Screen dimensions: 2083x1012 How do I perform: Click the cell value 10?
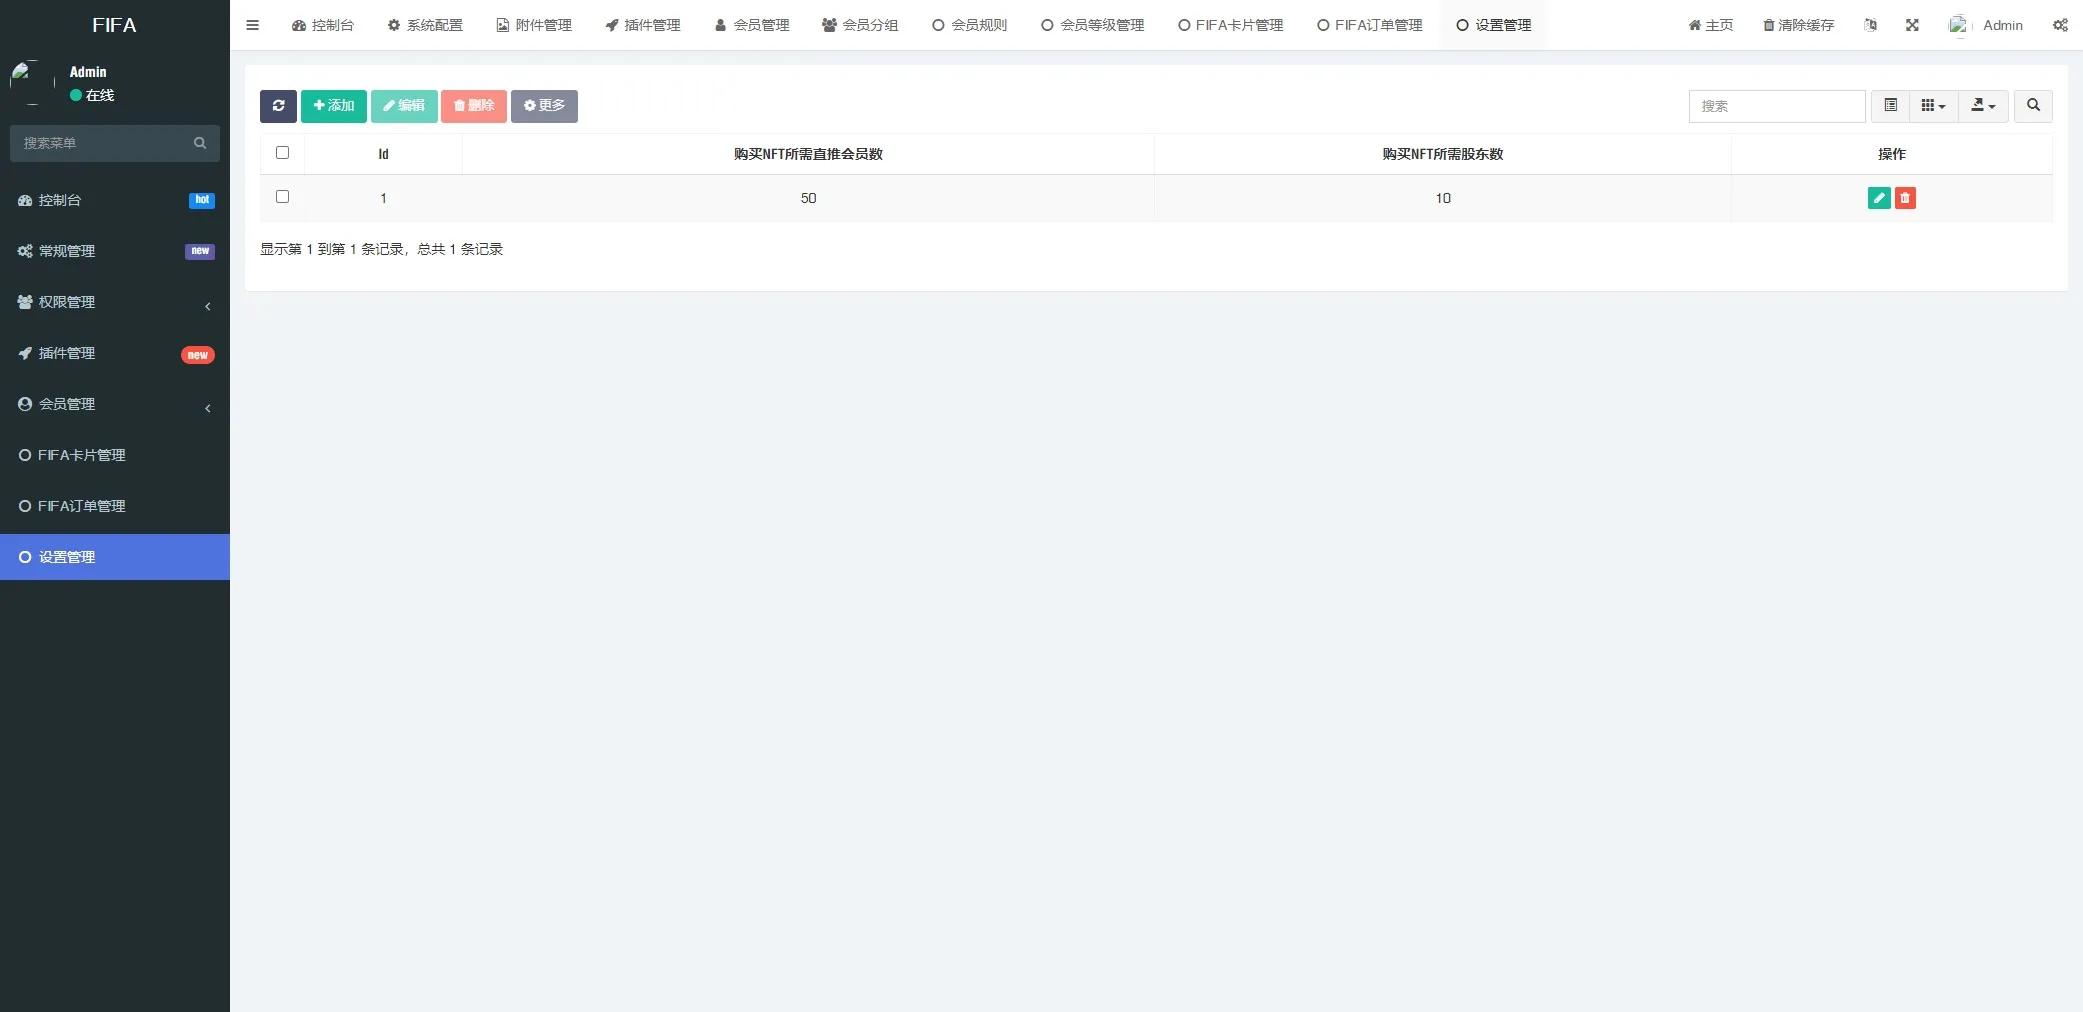pos(1443,198)
